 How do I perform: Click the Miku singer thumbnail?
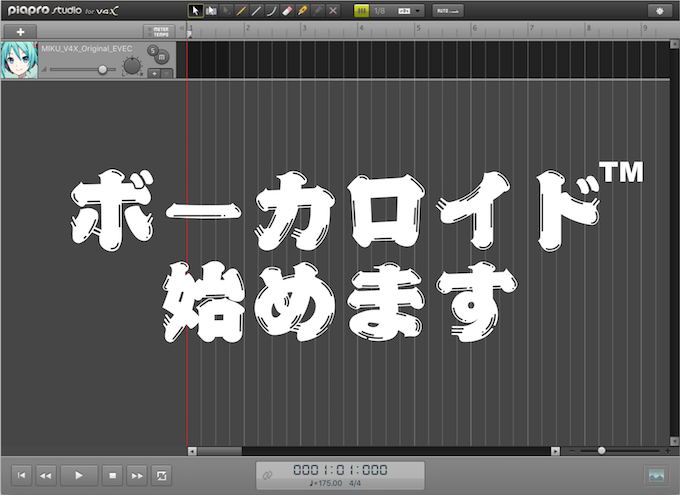(x=20, y=60)
